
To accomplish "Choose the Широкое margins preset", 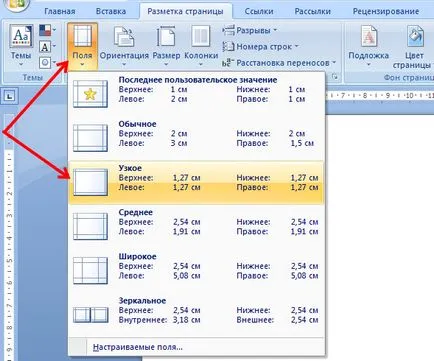I will [197, 271].
